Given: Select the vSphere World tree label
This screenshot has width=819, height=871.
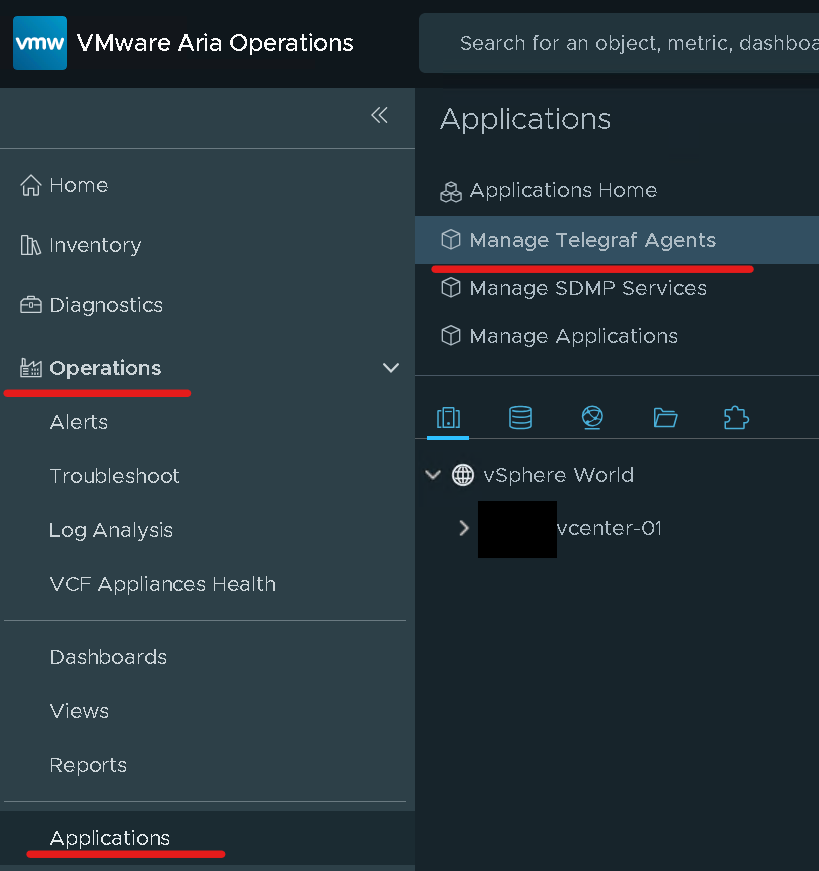Looking at the screenshot, I should (558, 475).
